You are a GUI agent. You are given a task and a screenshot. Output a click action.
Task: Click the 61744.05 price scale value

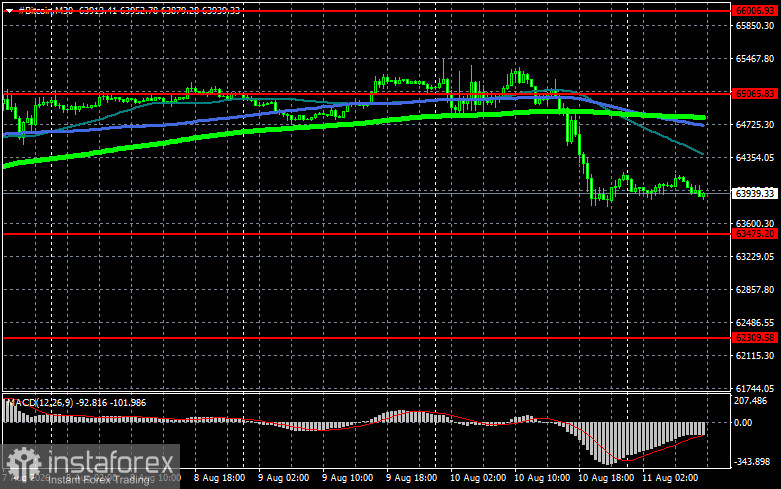pos(755,388)
